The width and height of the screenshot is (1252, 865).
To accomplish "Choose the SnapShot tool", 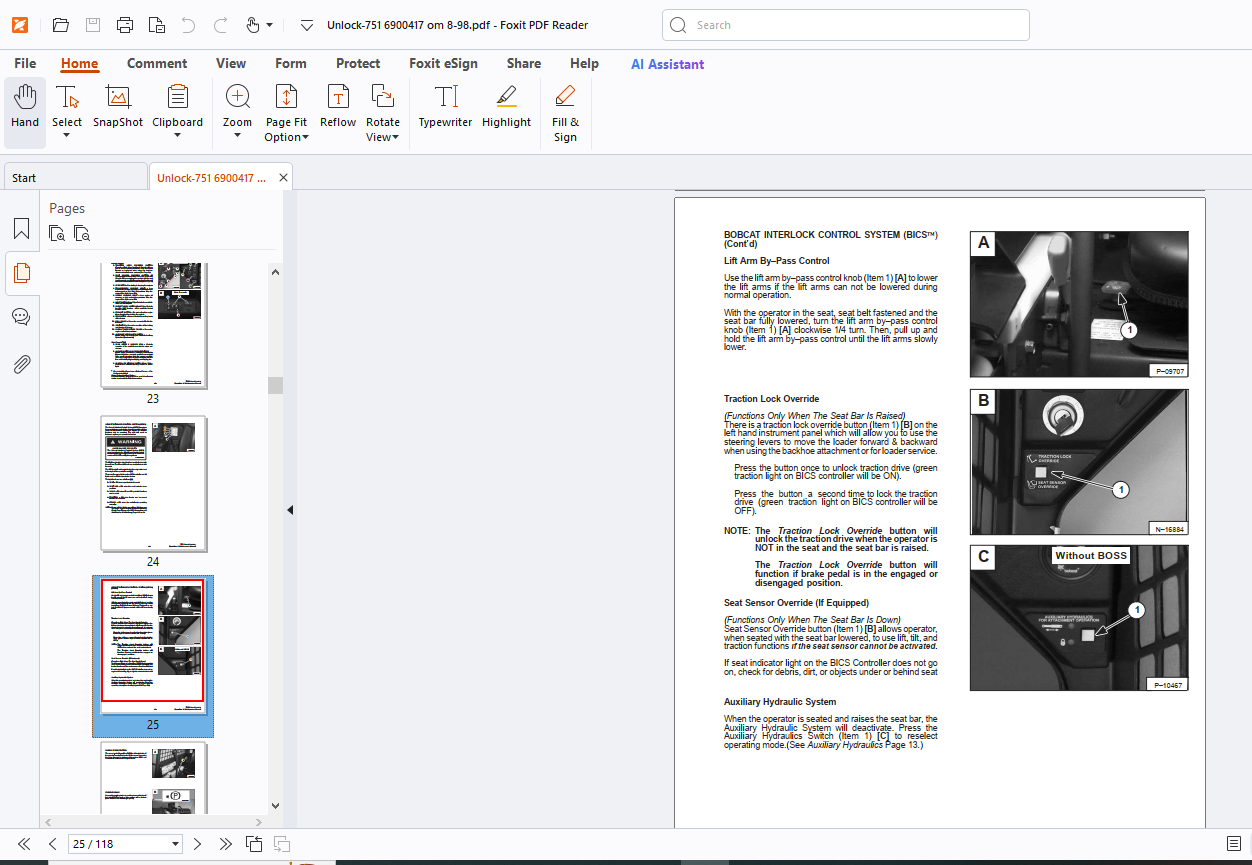I will (x=118, y=107).
